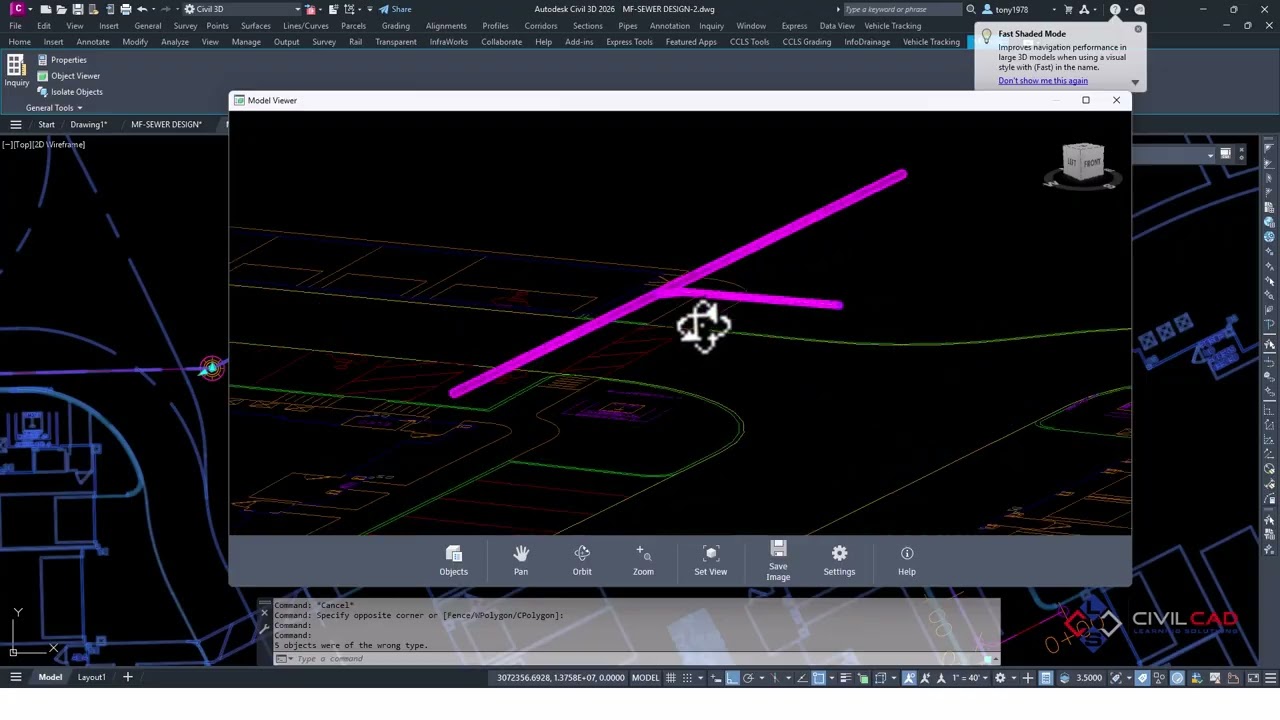Open the help question mark icon

coord(1115,9)
